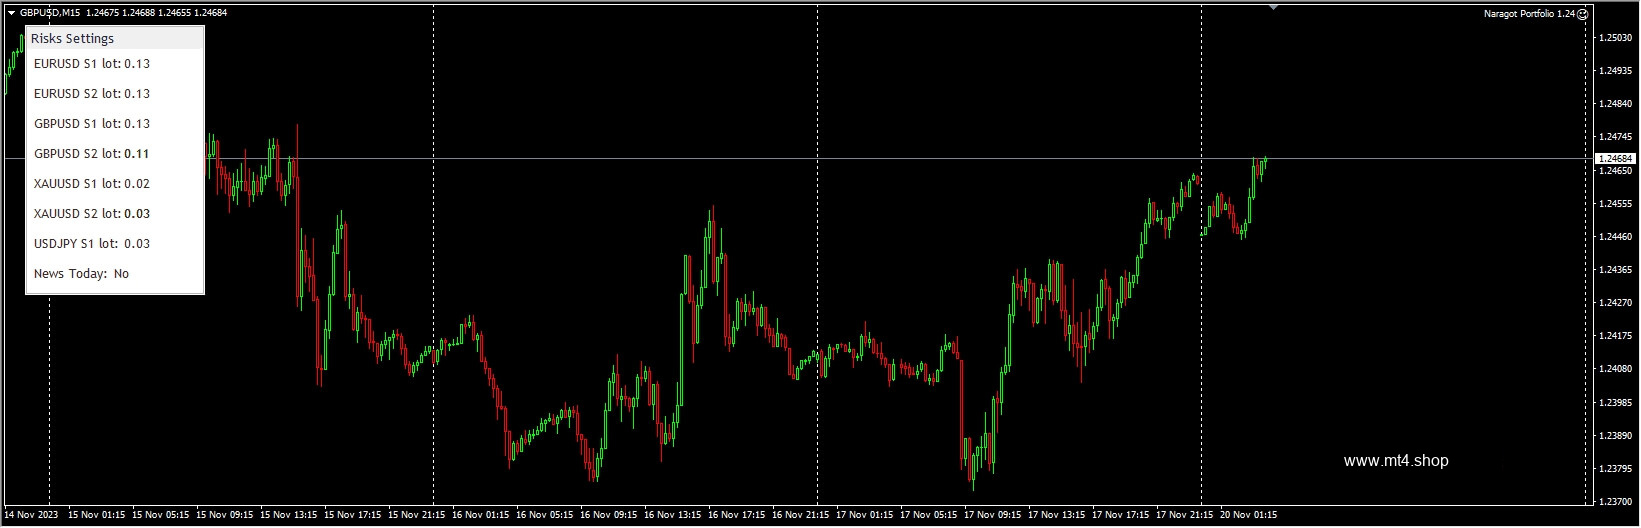Click price scale label 1.23985
The image size is (1641, 528).
(1616, 403)
